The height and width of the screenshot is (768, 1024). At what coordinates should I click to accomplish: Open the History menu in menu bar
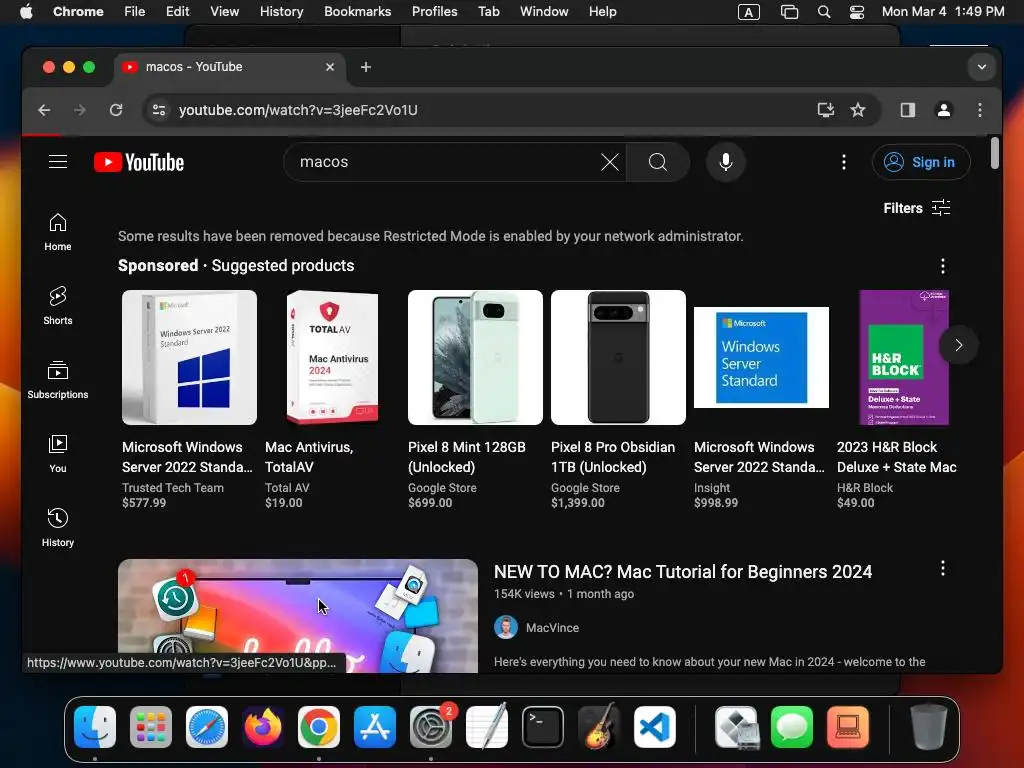click(281, 12)
